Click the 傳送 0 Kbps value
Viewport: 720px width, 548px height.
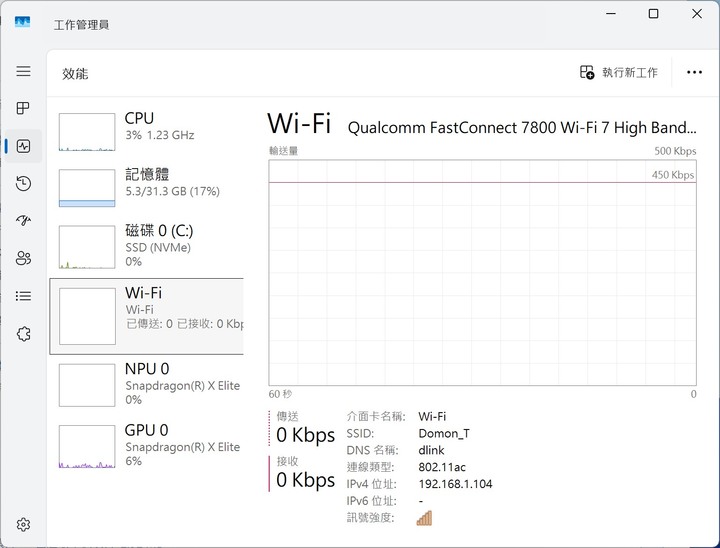305,435
